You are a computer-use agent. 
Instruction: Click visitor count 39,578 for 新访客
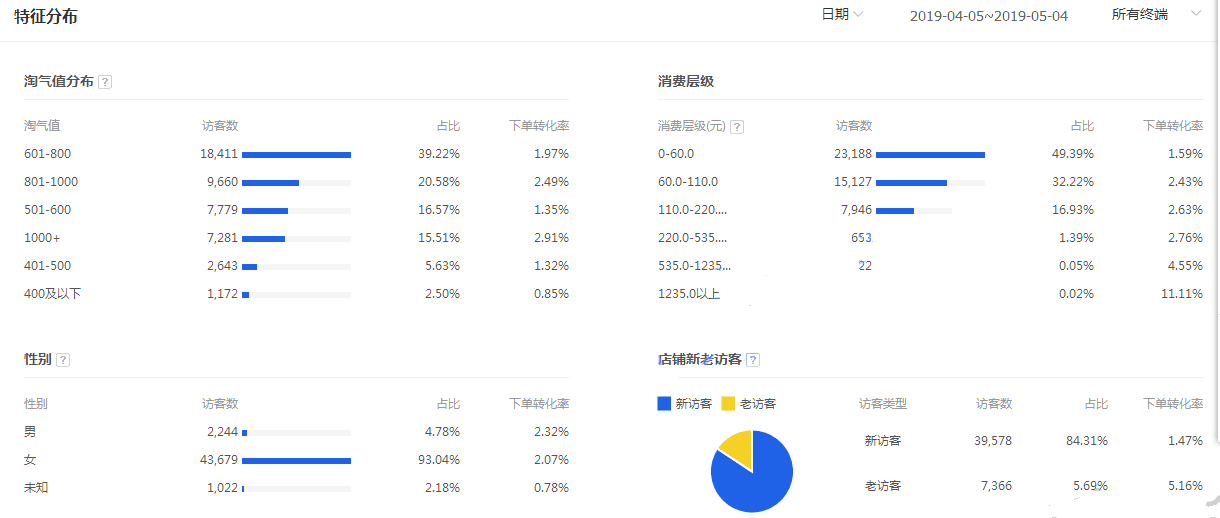(993, 441)
